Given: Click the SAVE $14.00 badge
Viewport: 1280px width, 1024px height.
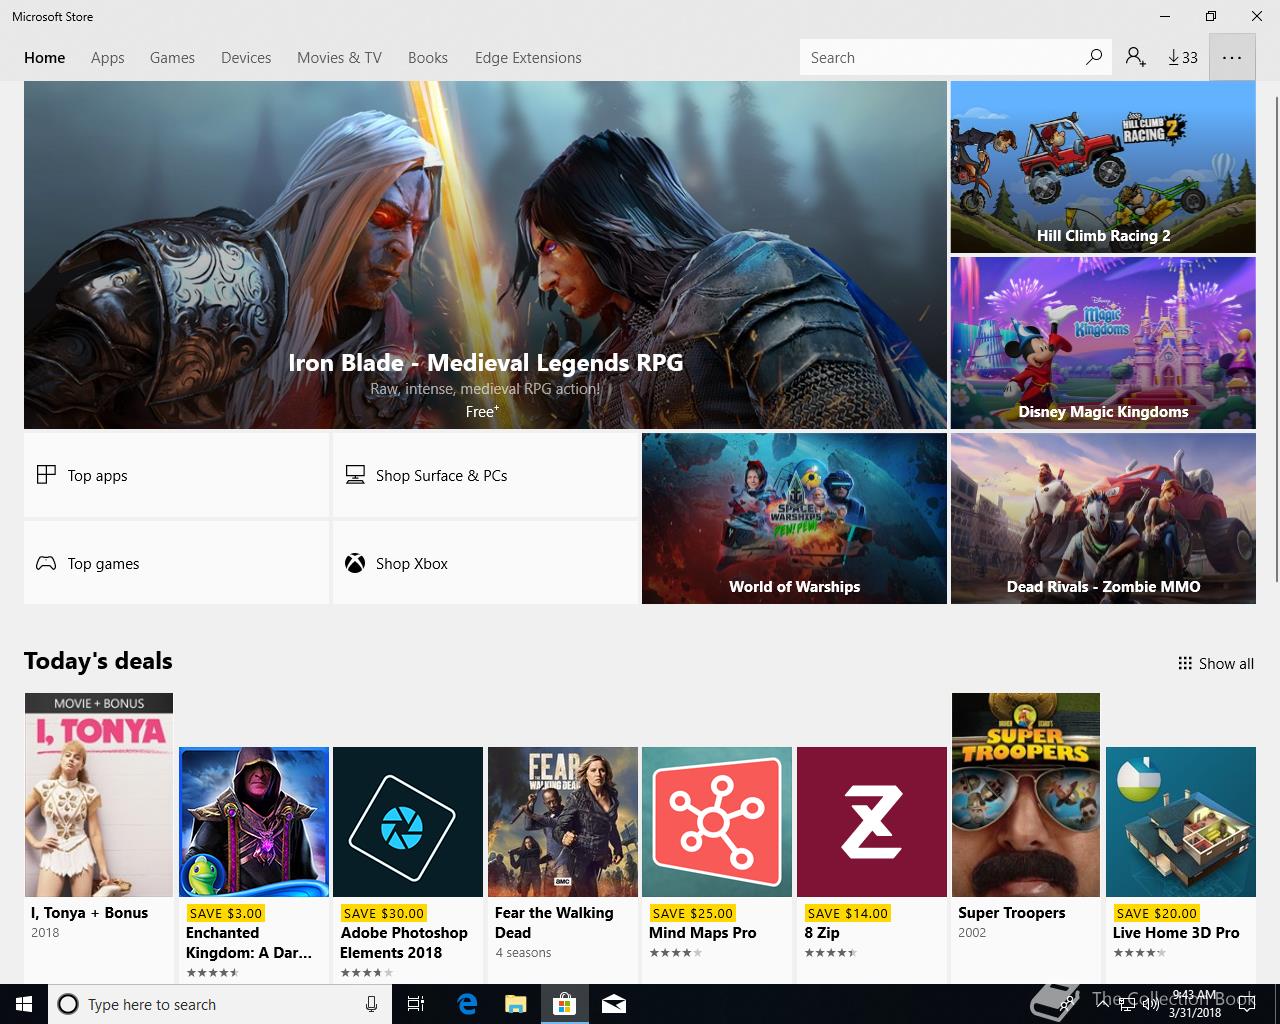Looking at the screenshot, I should pyautogui.click(x=847, y=913).
